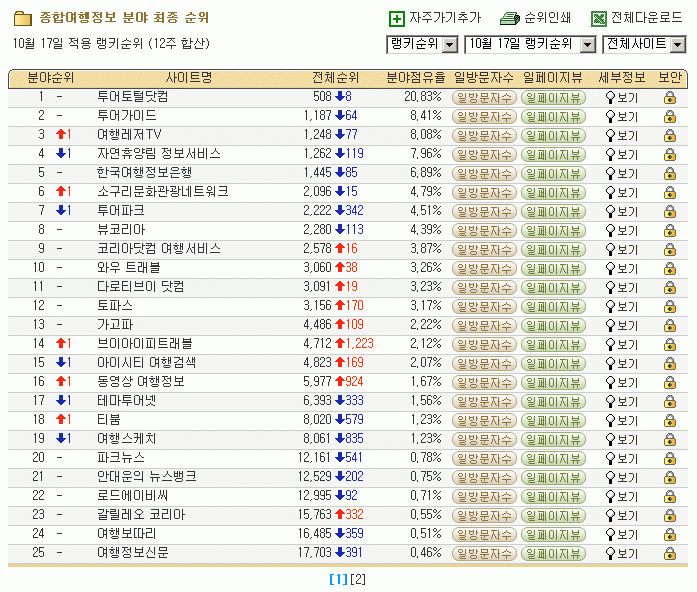697x592 pixels.
Task: Click 일페이지뷰 button for 여행레저TV
Action: (x=553, y=136)
